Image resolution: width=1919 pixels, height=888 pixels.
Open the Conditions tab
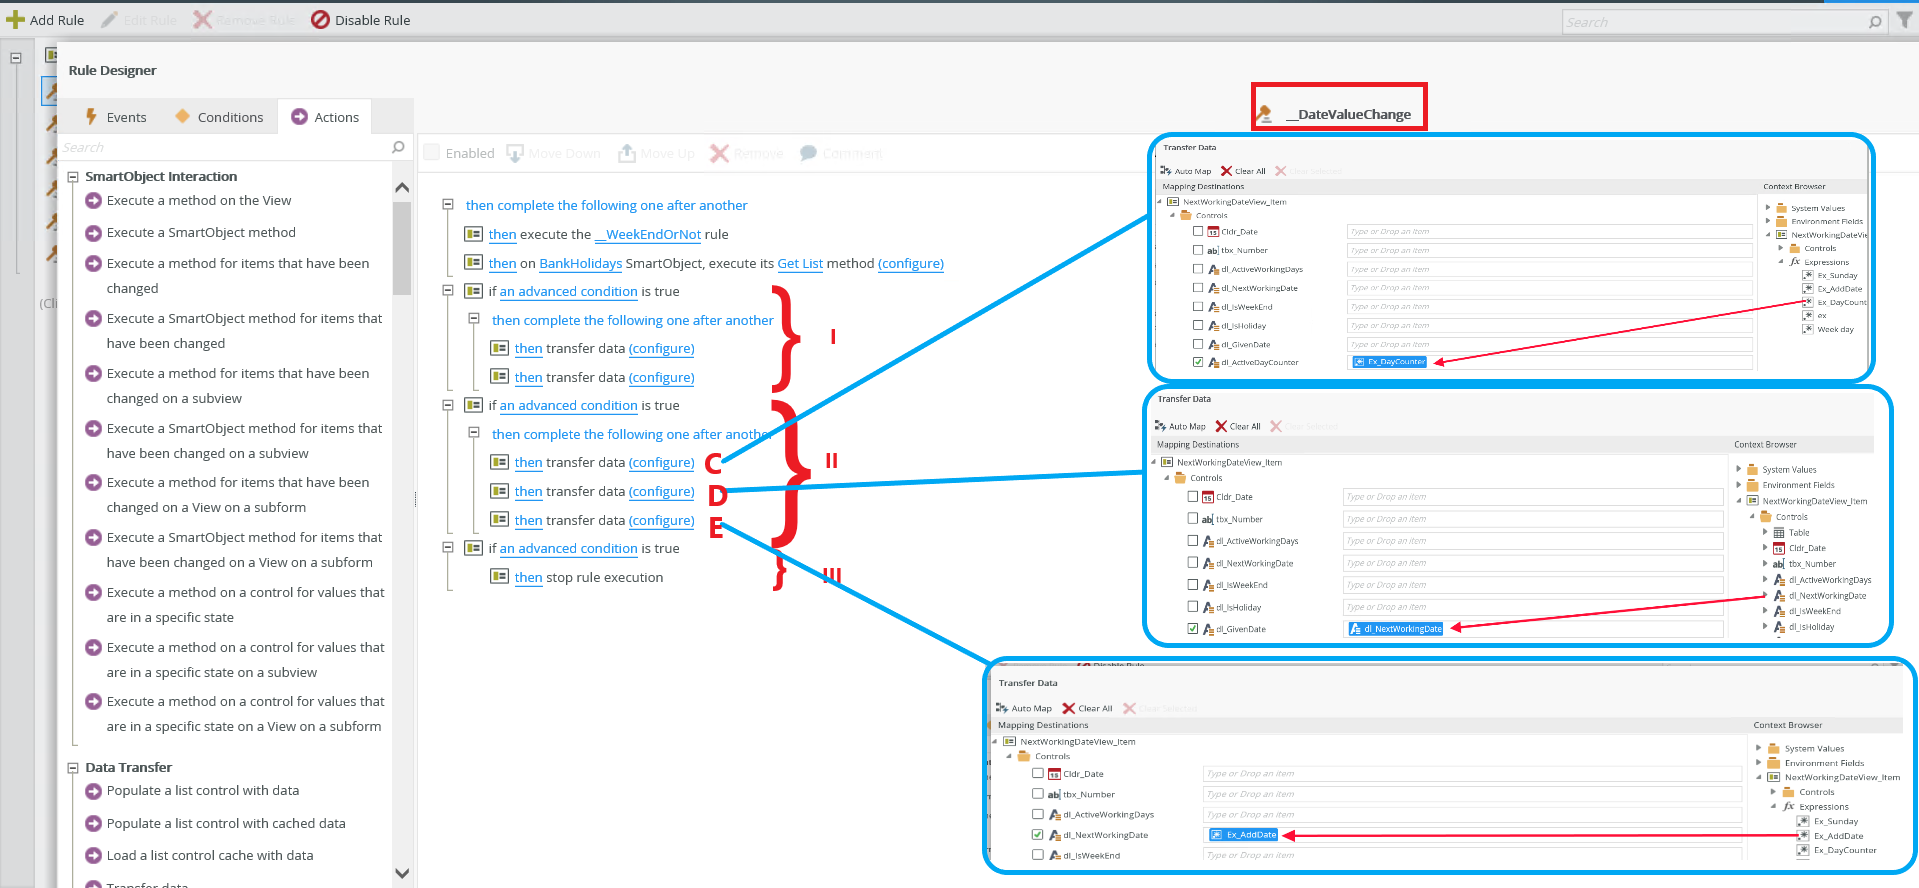(219, 117)
